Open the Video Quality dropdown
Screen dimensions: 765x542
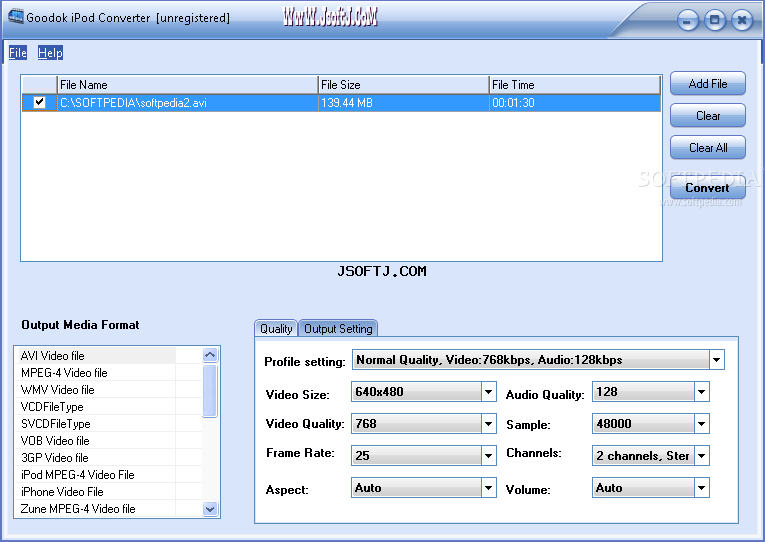[488, 424]
